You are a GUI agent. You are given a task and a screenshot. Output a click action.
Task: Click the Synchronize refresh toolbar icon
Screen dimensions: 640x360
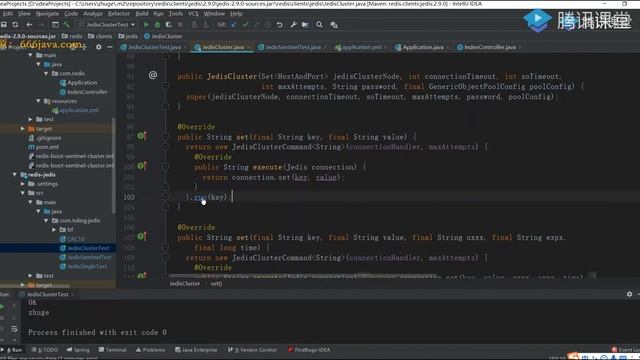[x=15, y=25]
